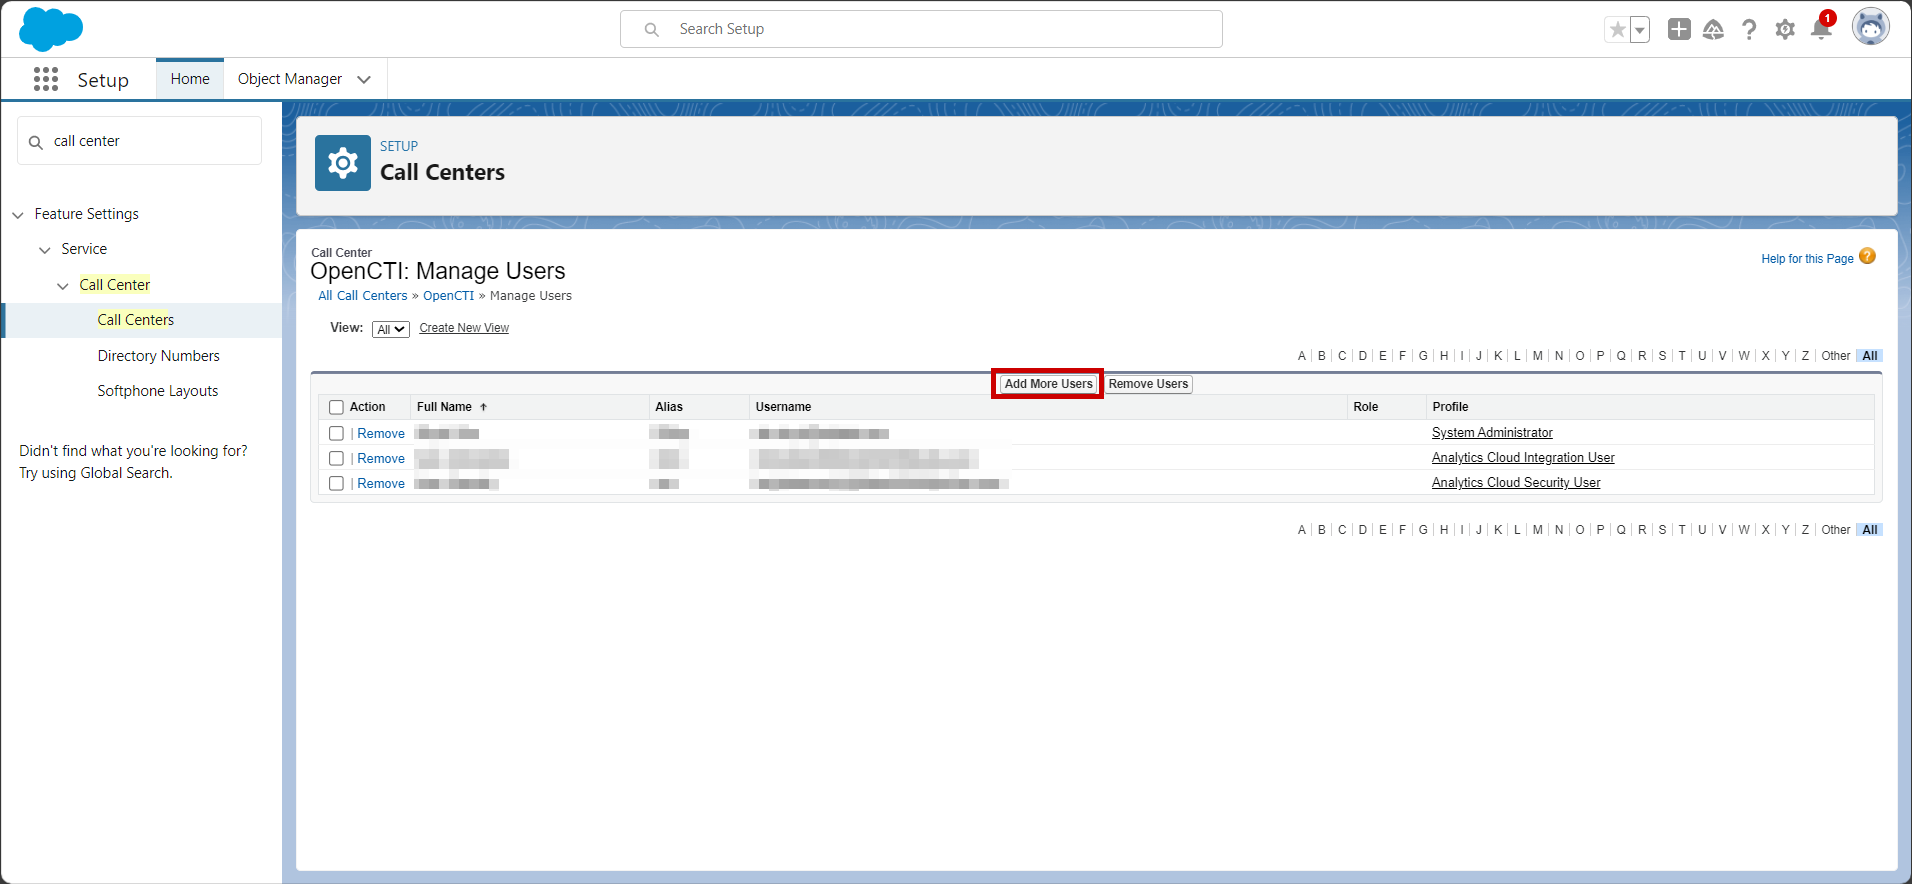The height and width of the screenshot is (884, 1912).
Task: Open Help for this Page link
Action: point(1807,259)
